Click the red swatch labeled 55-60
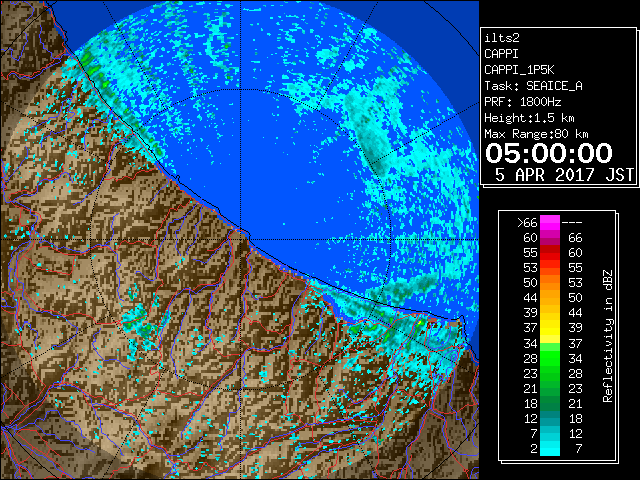 point(550,253)
